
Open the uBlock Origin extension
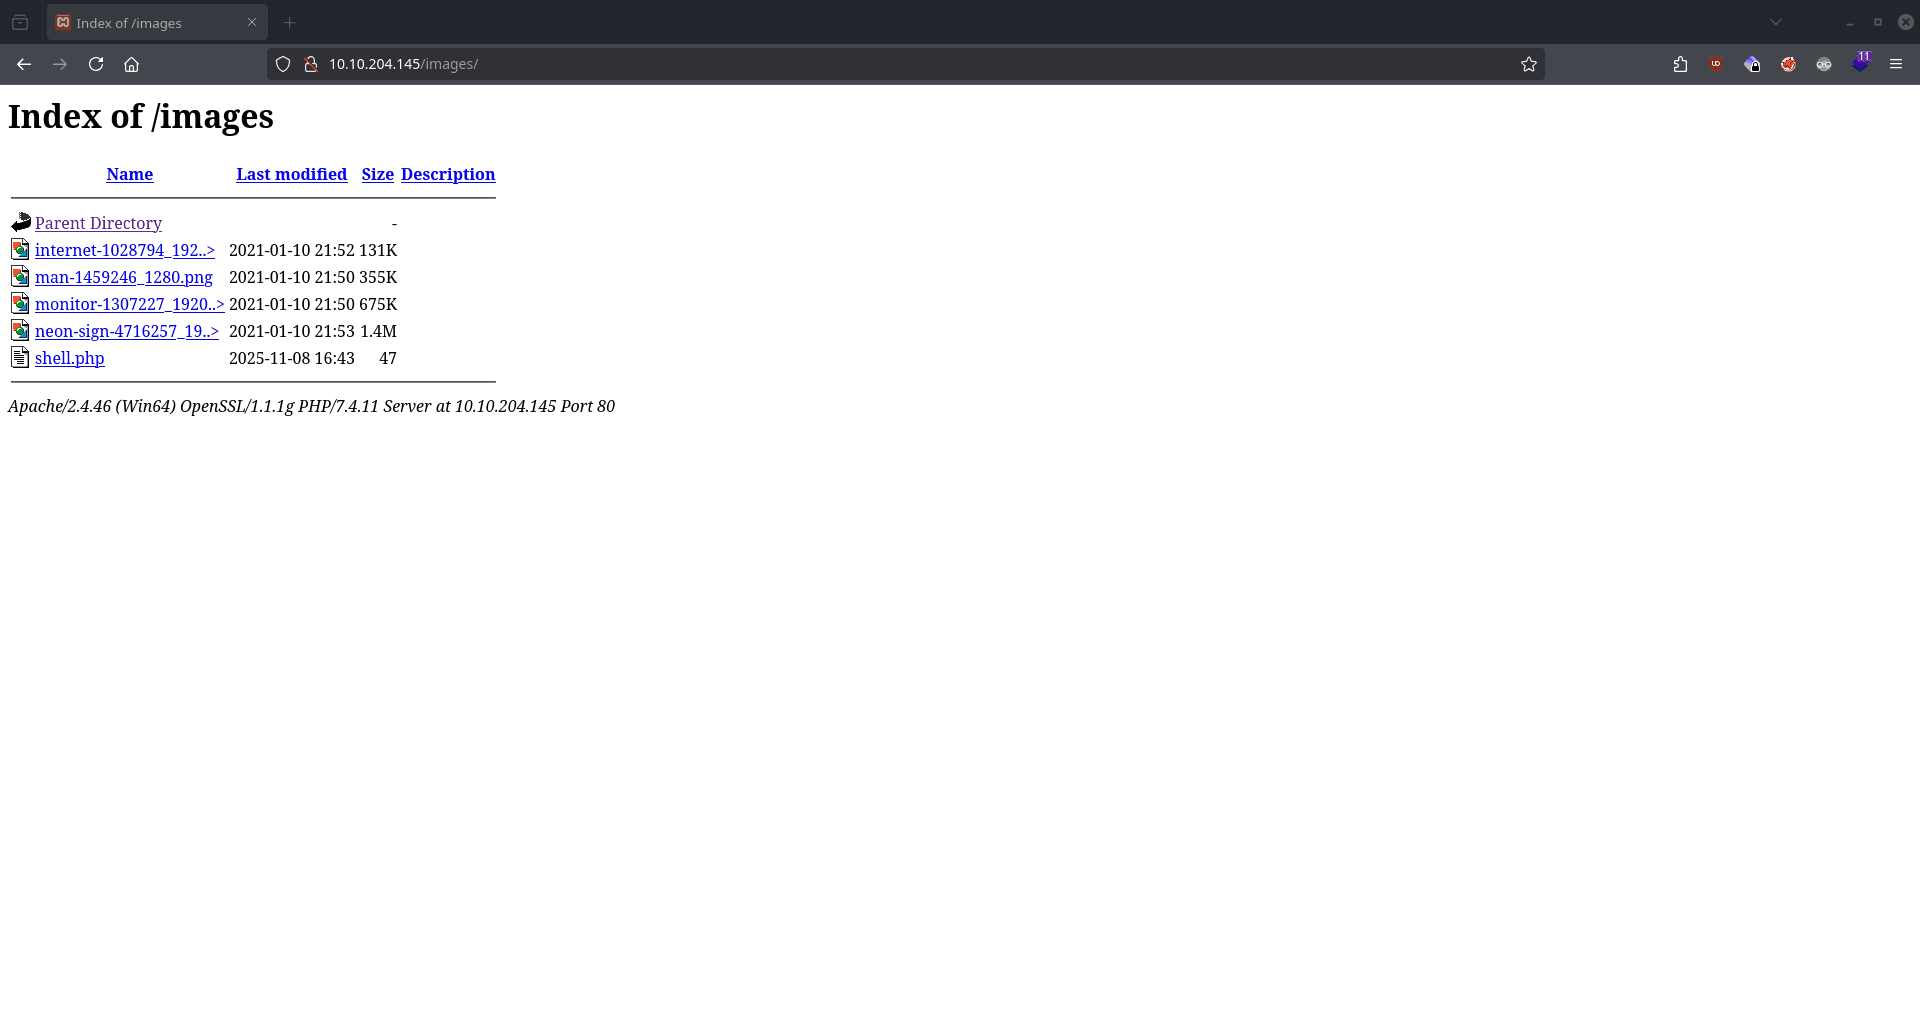[x=1716, y=64]
